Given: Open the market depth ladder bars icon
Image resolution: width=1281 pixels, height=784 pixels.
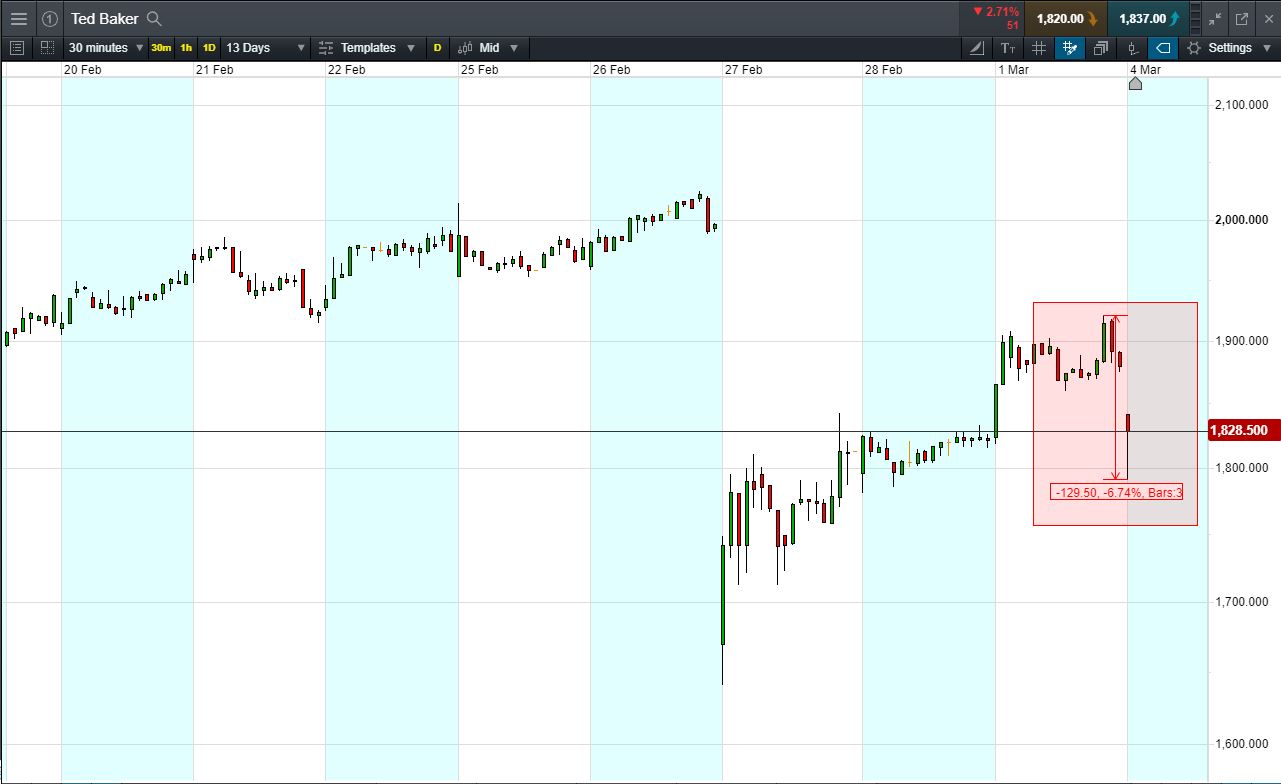Looking at the screenshot, I should point(1197,18).
